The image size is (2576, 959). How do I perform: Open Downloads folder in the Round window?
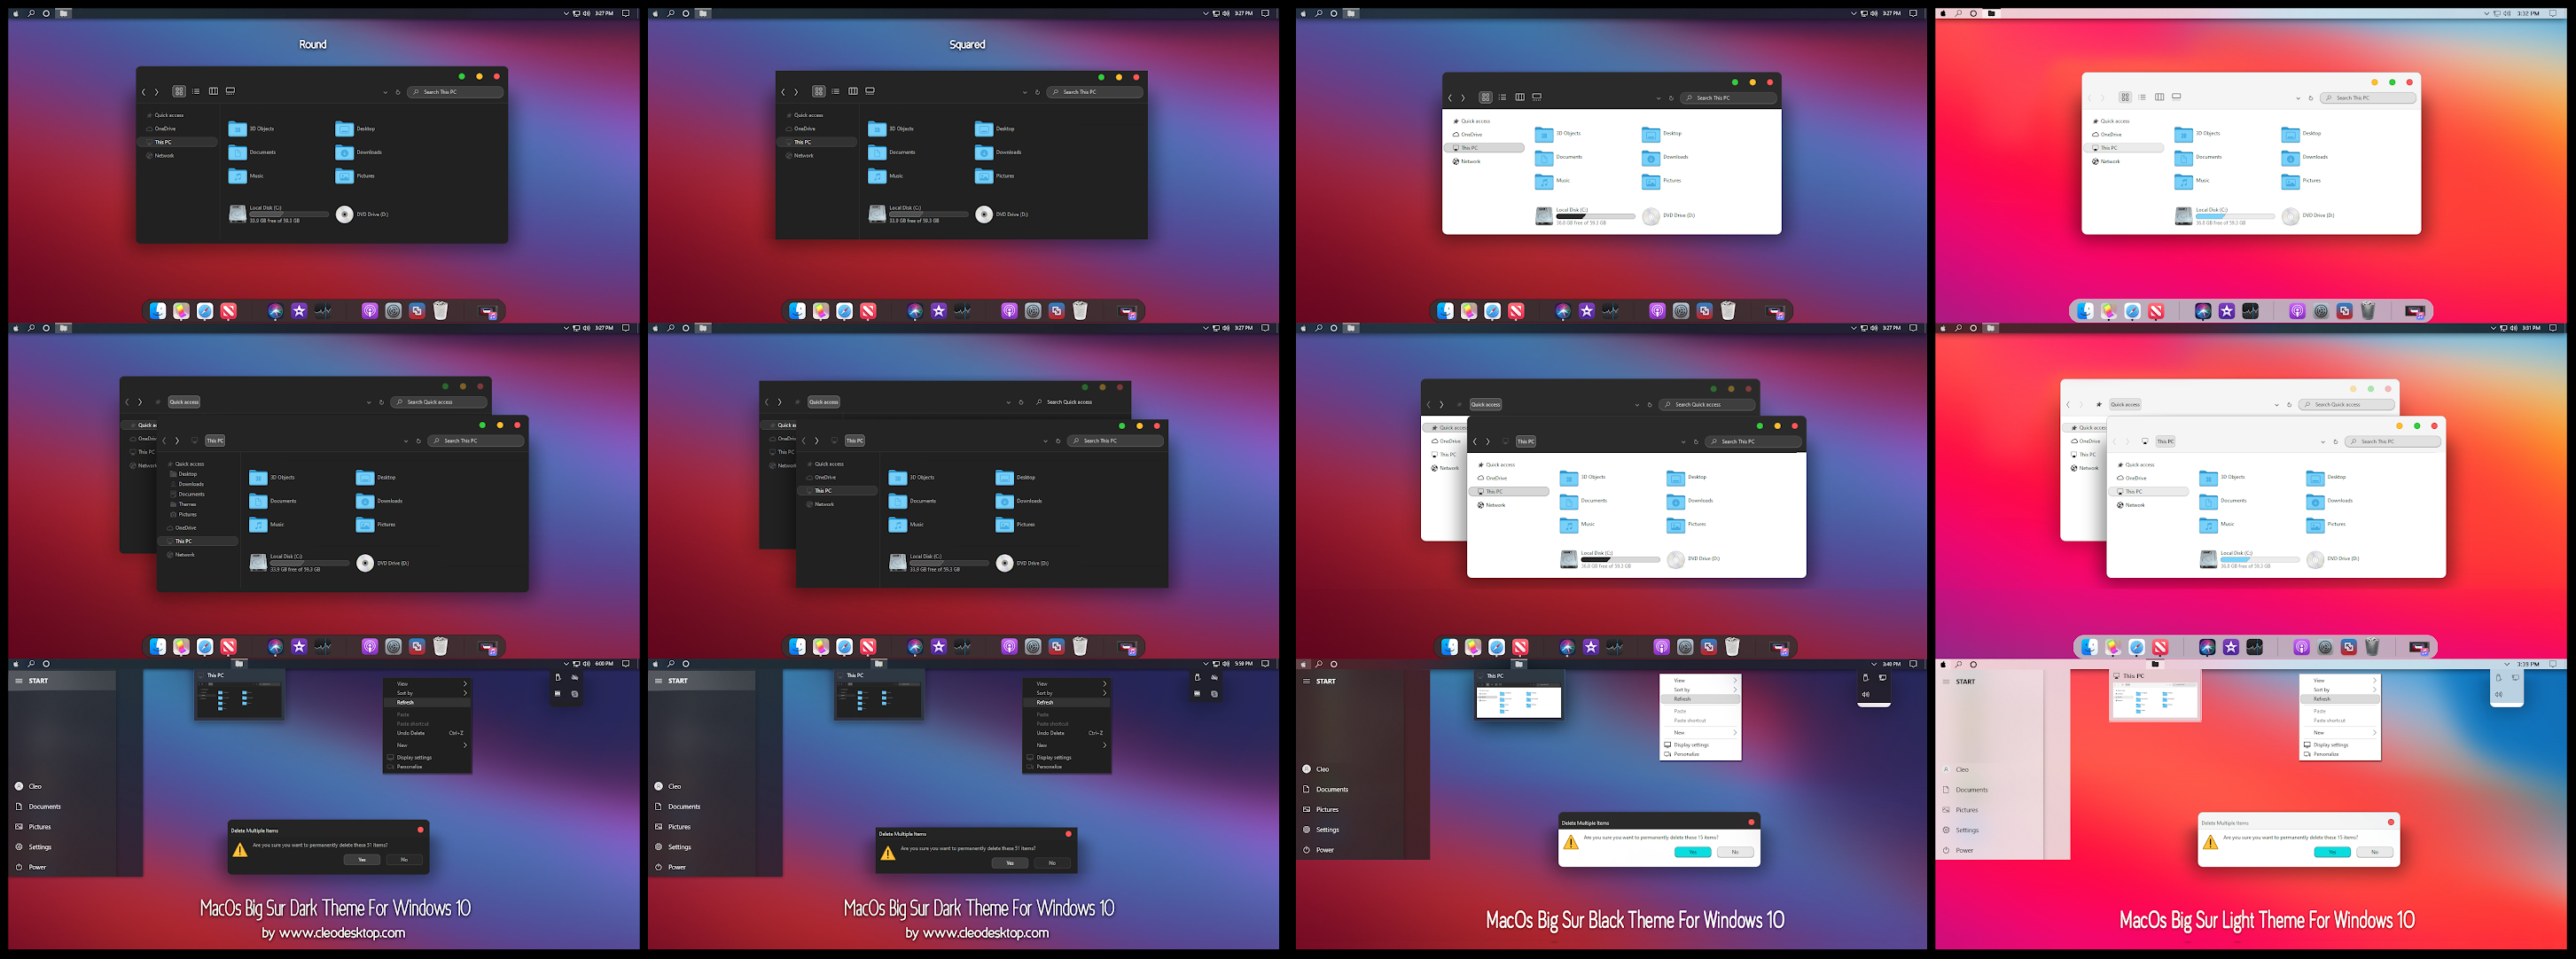pyautogui.click(x=345, y=152)
